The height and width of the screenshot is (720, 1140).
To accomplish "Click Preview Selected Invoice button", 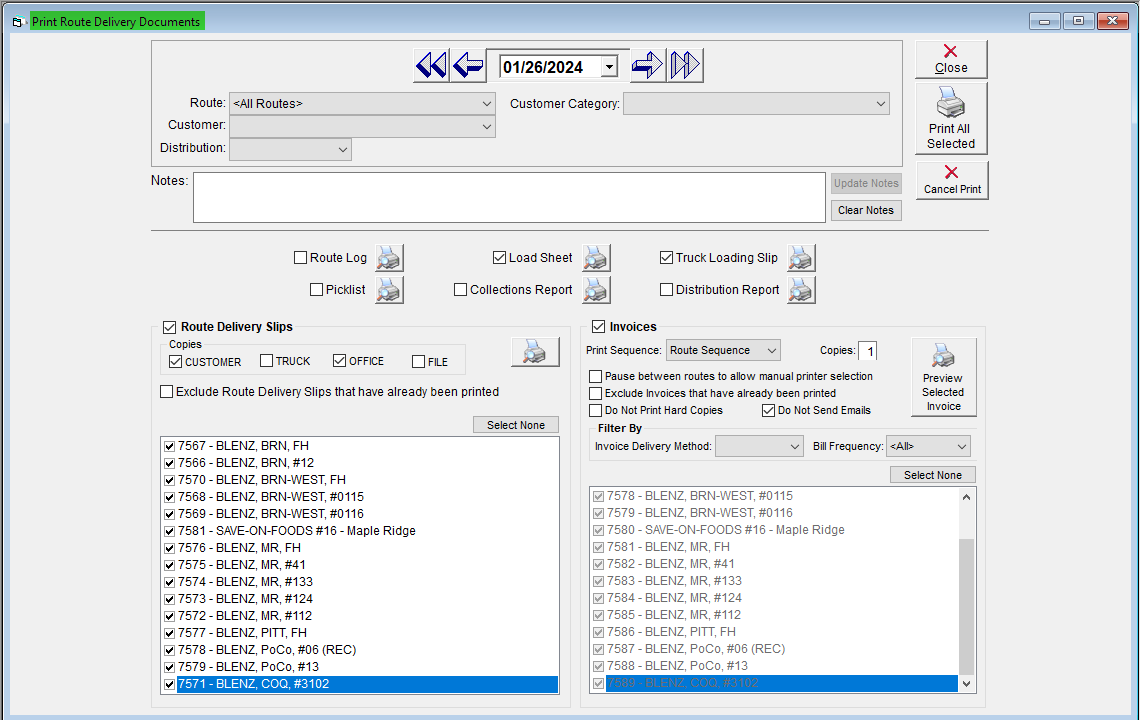I will [943, 377].
